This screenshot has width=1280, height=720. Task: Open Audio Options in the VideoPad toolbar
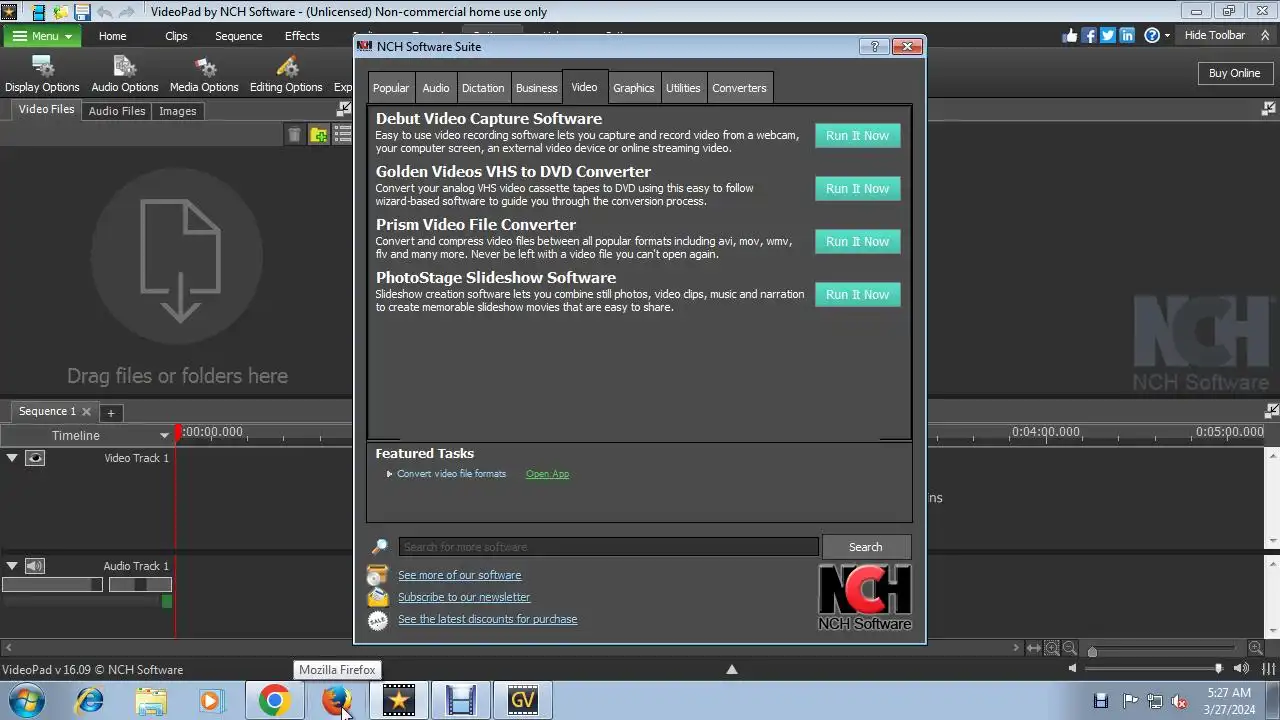(125, 75)
